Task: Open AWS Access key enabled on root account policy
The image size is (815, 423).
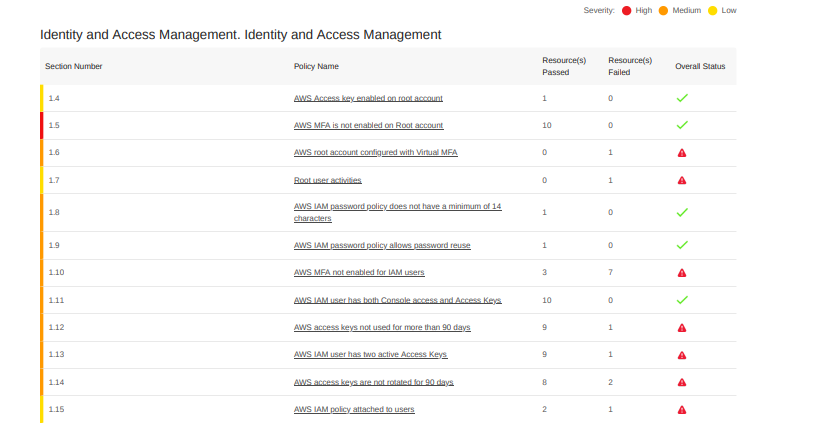Action: [x=368, y=98]
